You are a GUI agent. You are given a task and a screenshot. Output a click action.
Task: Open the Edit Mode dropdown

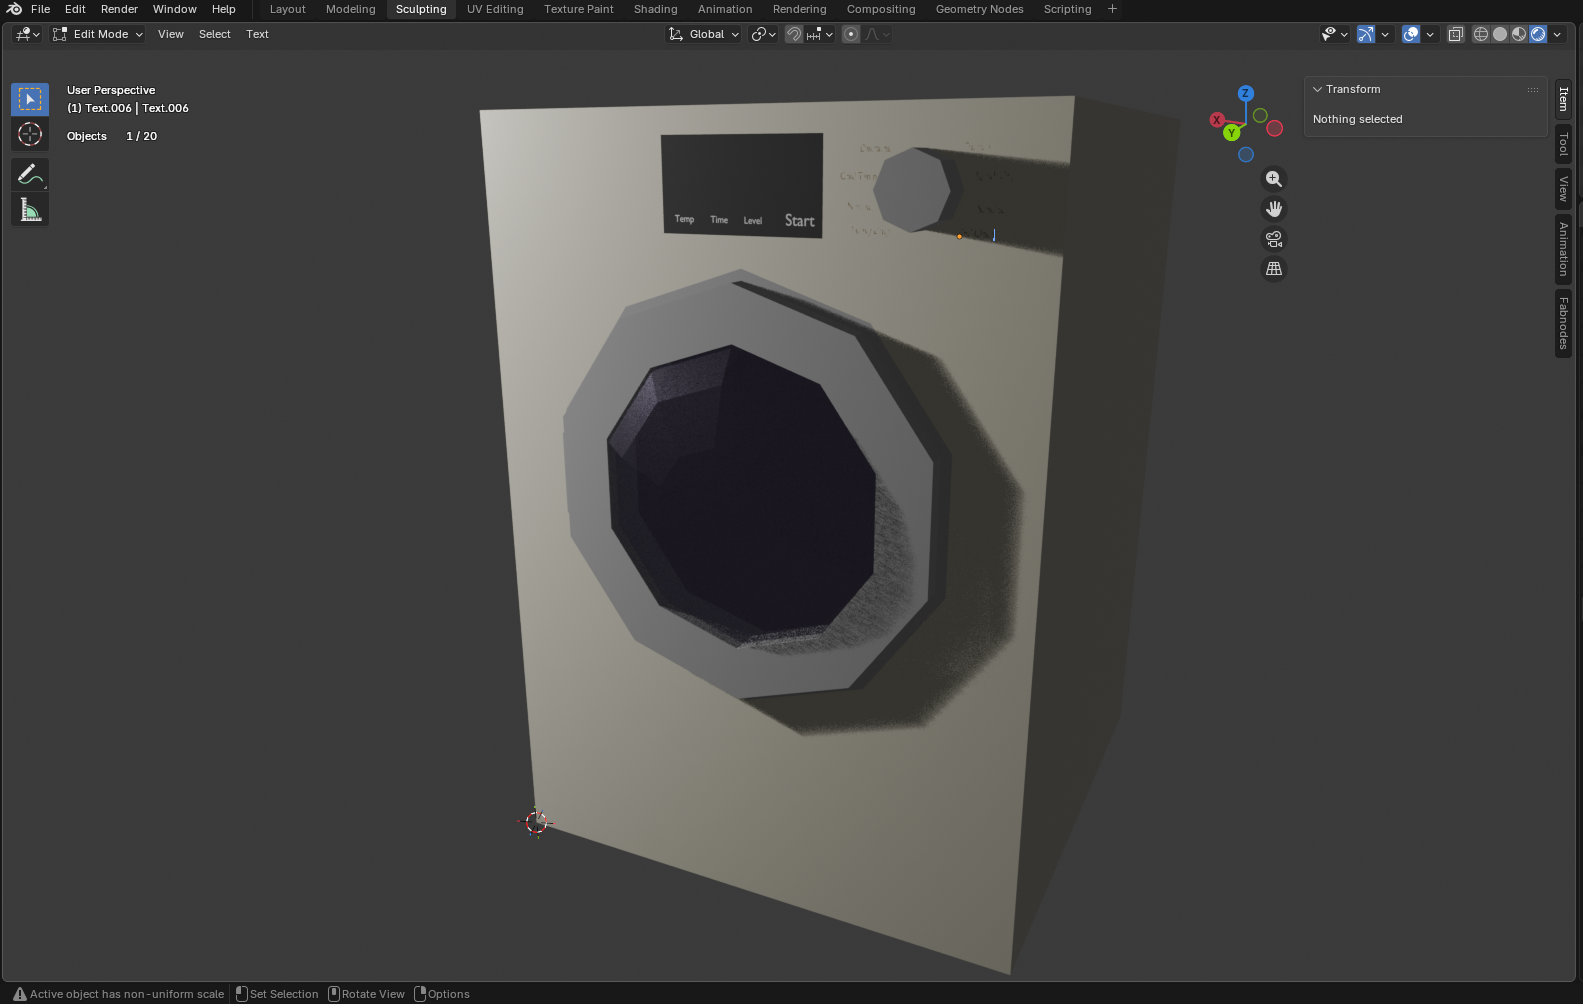pos(98,34)
